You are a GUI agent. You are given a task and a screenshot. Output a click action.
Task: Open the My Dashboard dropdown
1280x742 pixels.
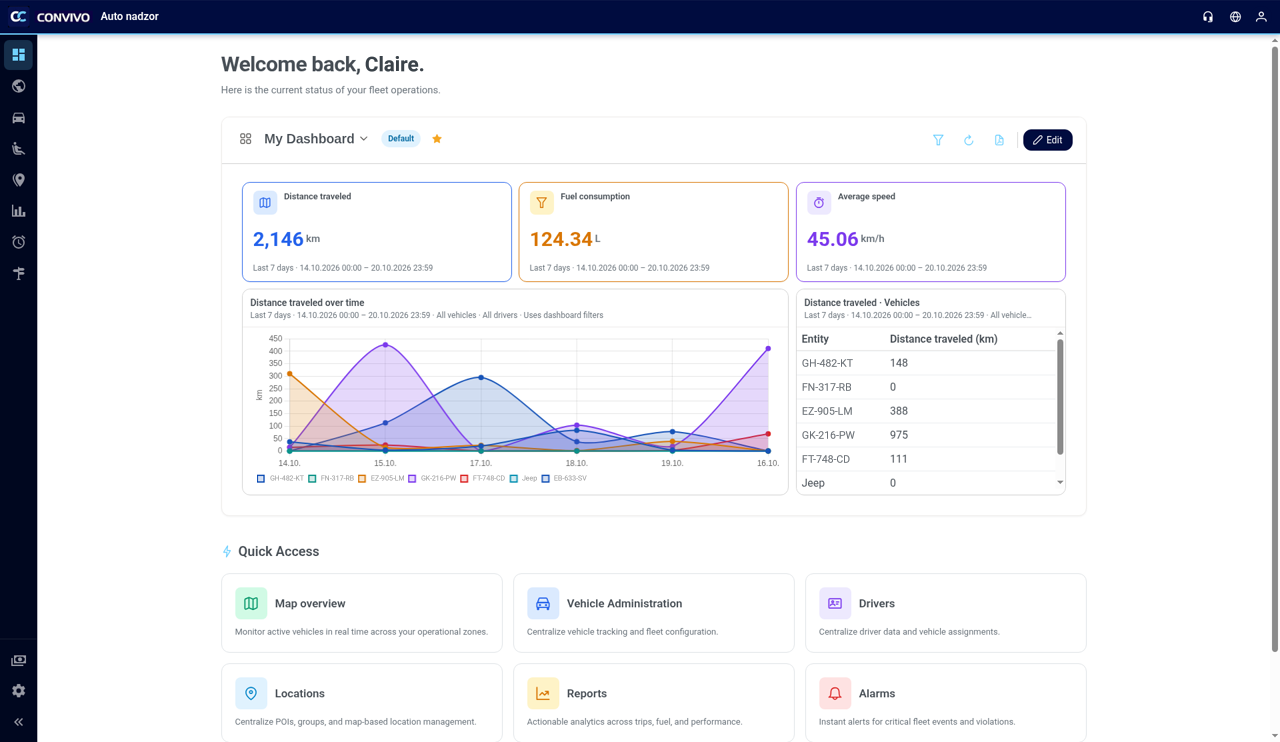click(x=316, y=139)
